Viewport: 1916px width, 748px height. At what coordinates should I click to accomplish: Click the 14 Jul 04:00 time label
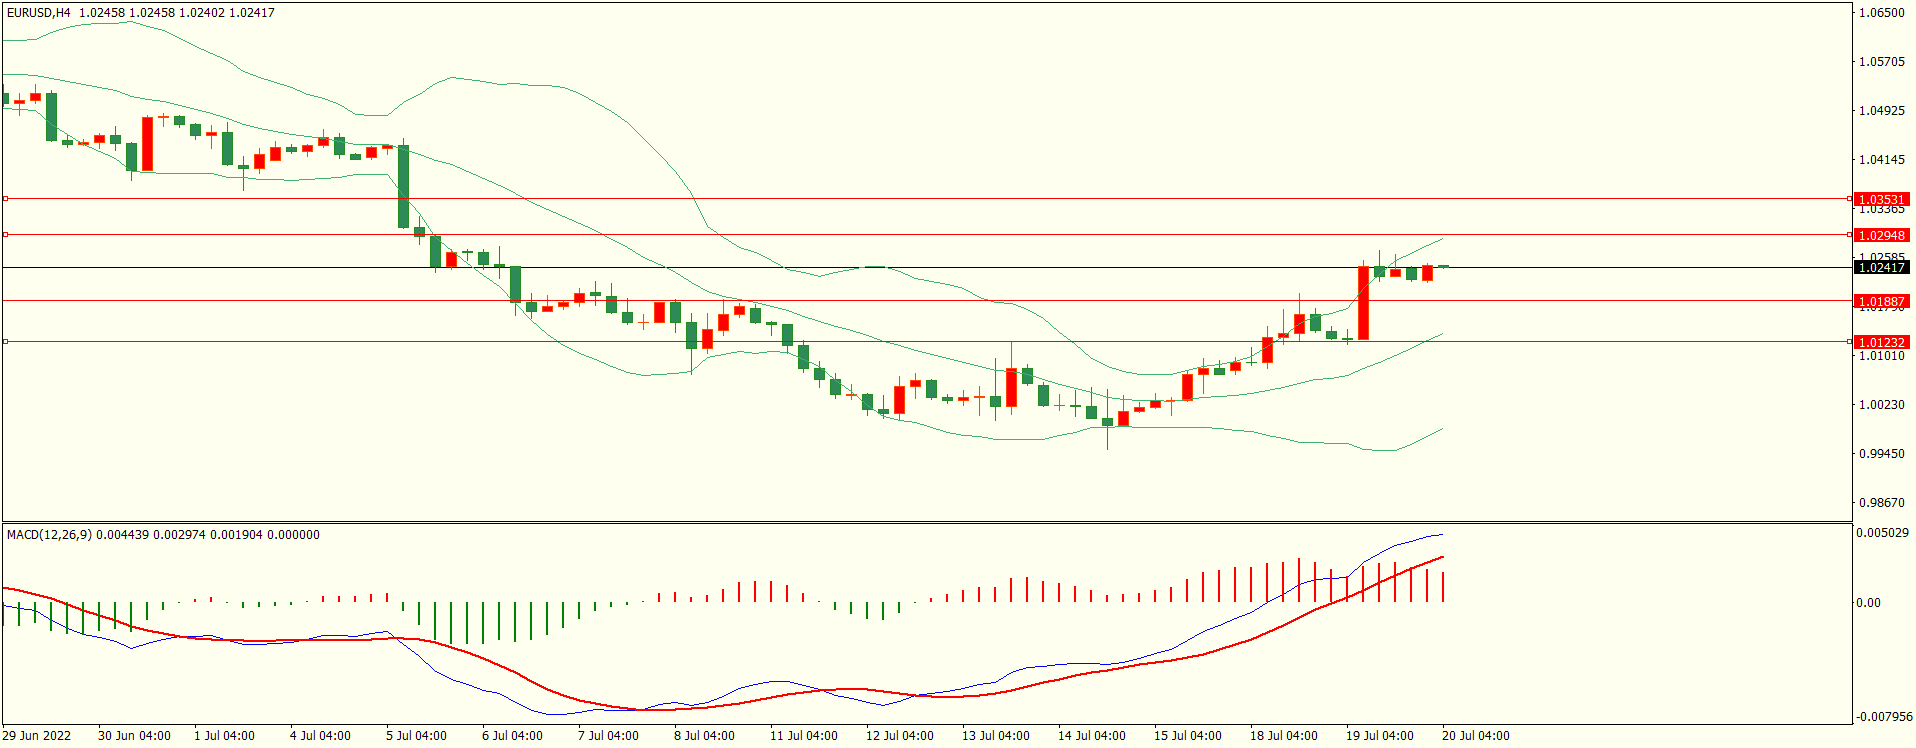point(1092,736)
